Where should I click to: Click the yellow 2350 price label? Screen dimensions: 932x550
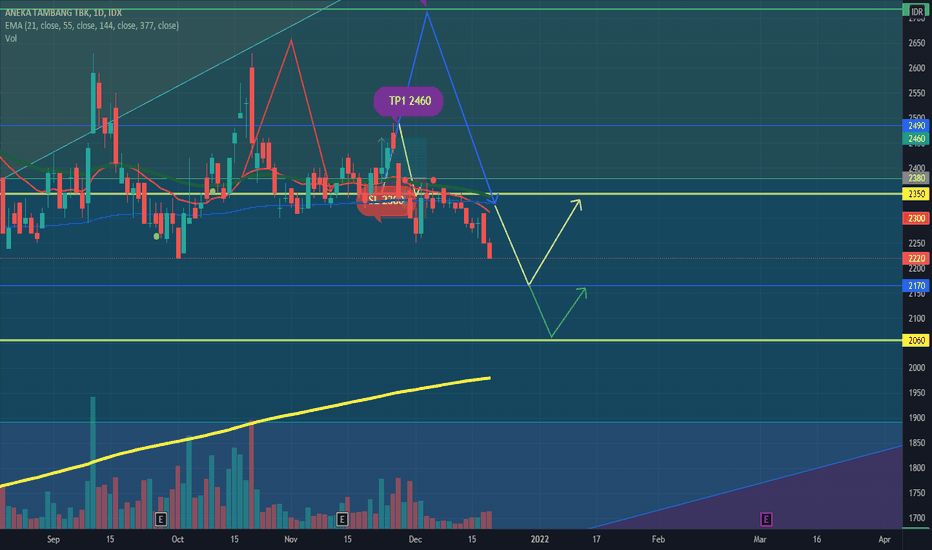917,194
